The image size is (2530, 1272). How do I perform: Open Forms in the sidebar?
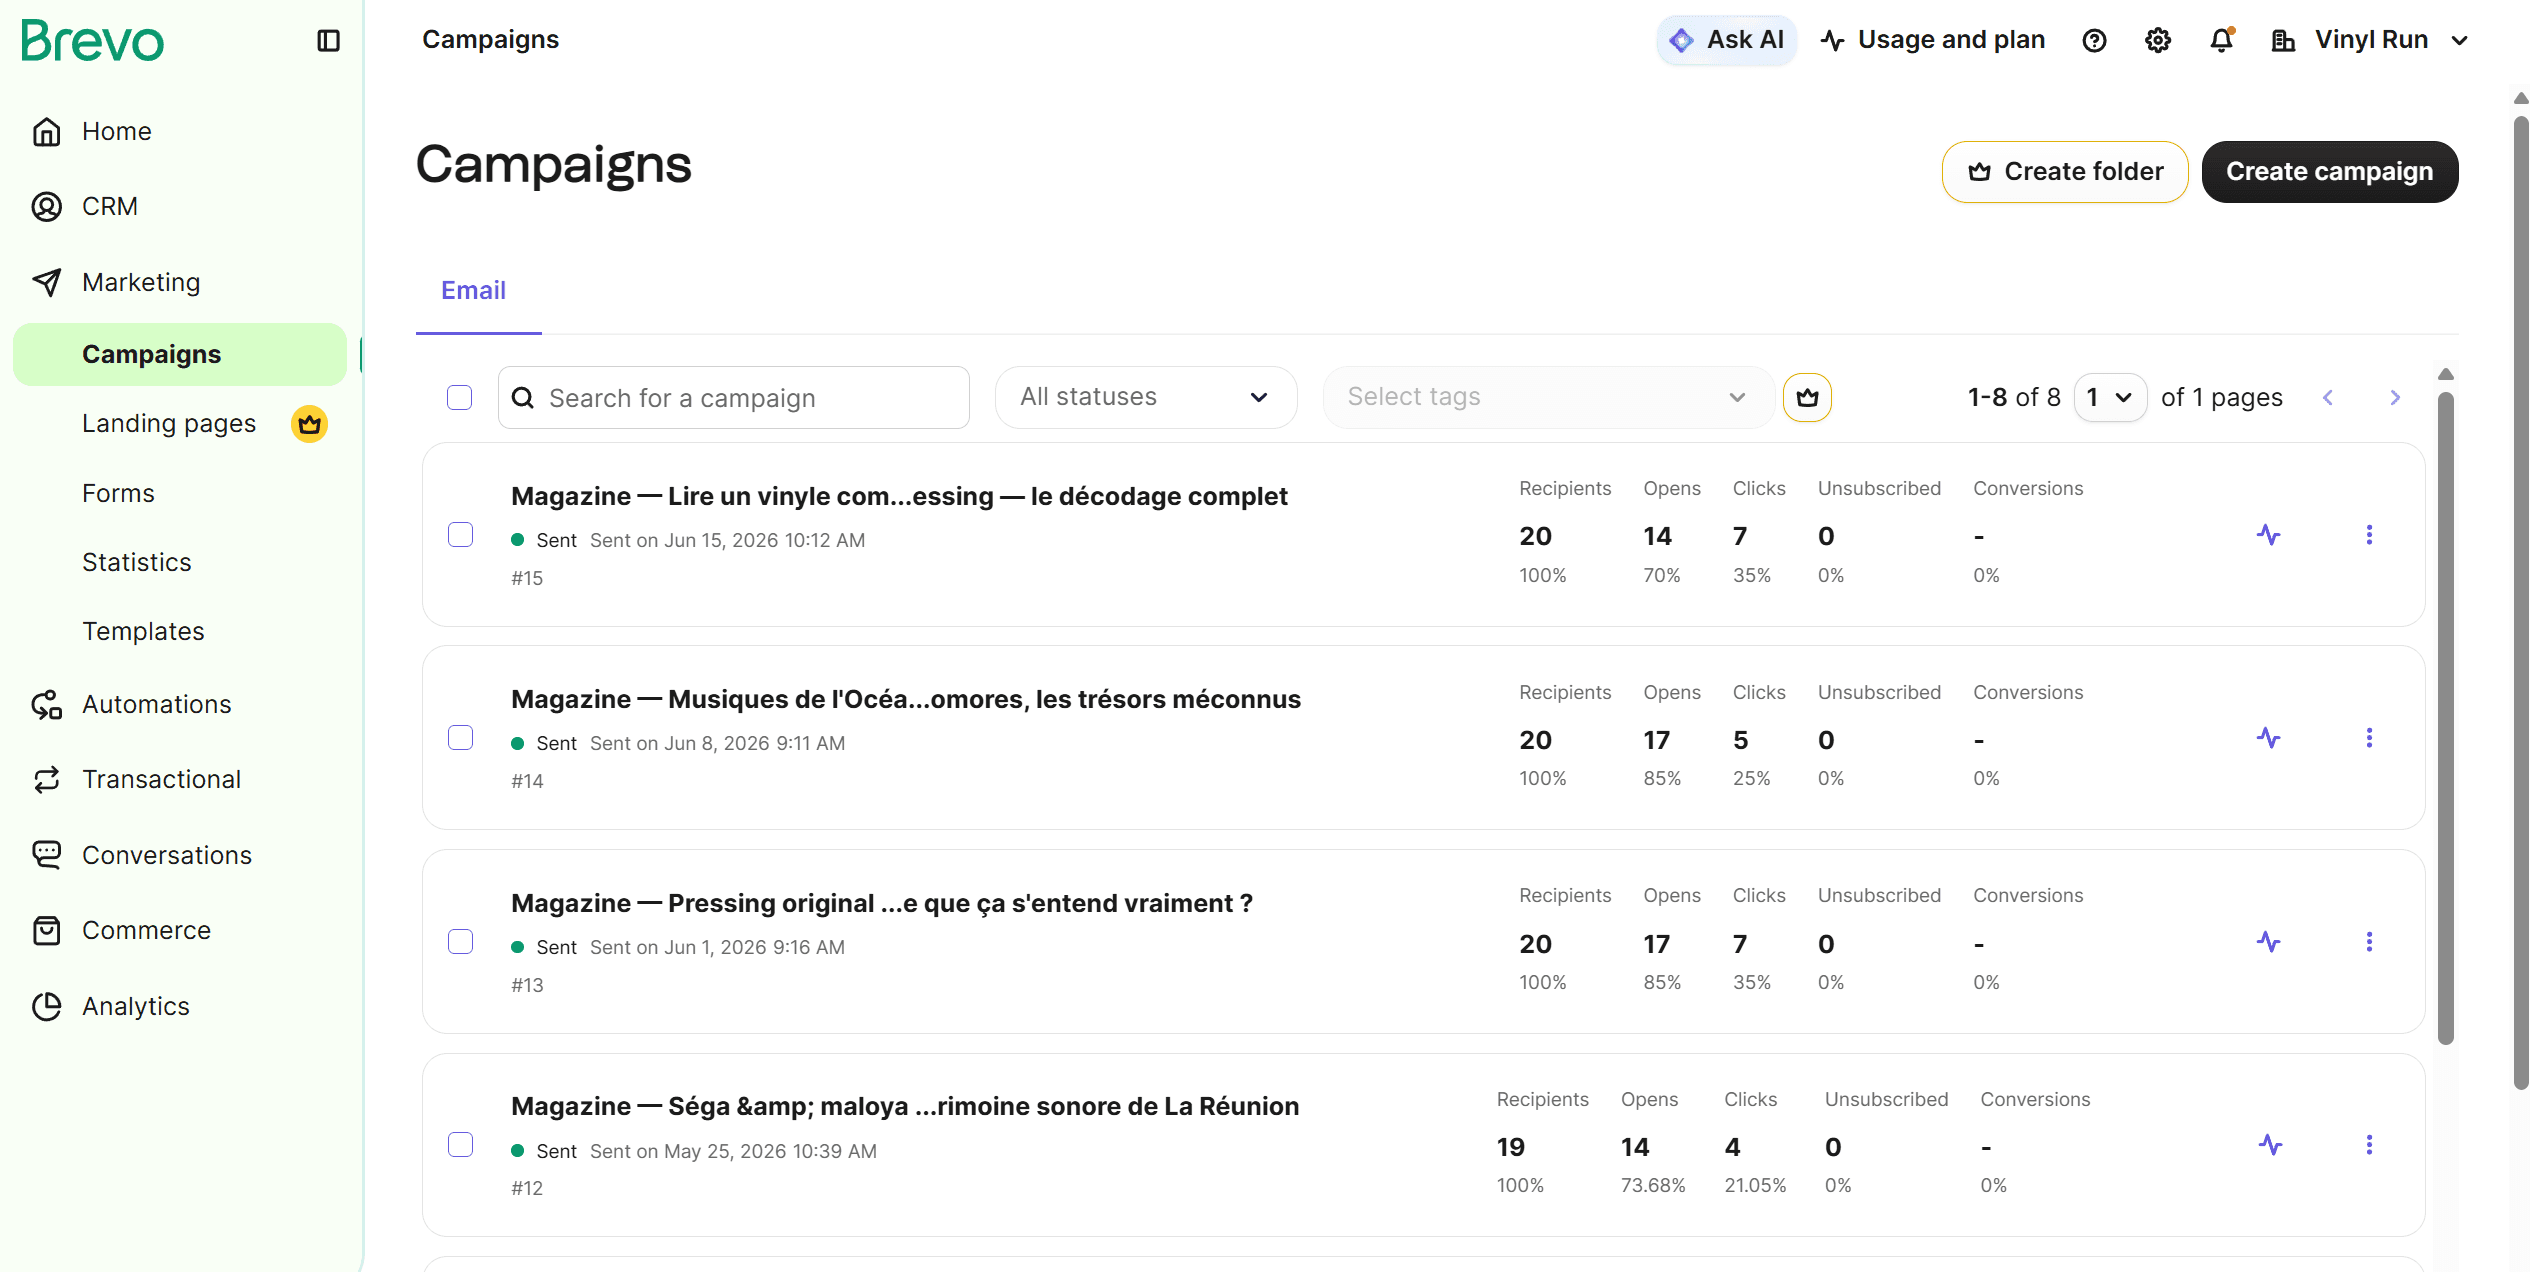pos(118,493)
